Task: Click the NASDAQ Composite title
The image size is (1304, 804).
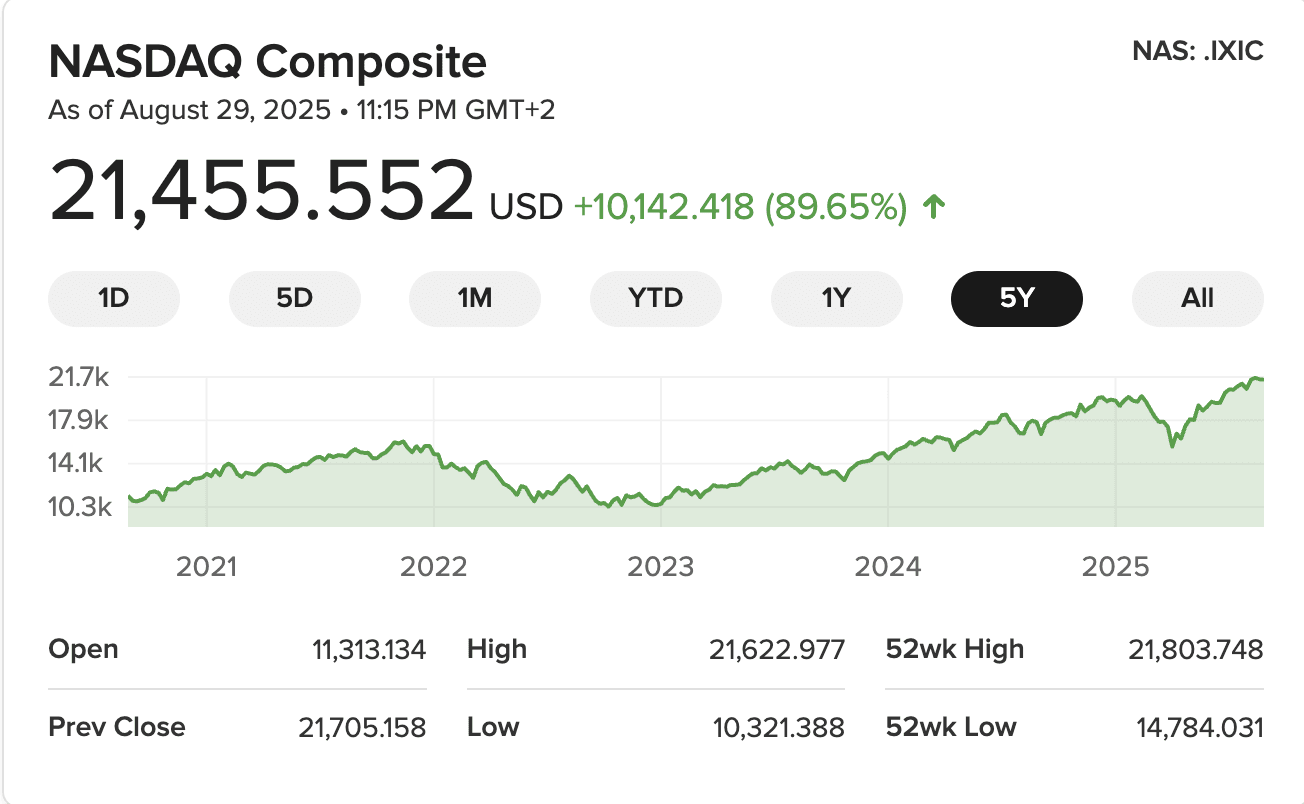Action: (x=267, y=63)
